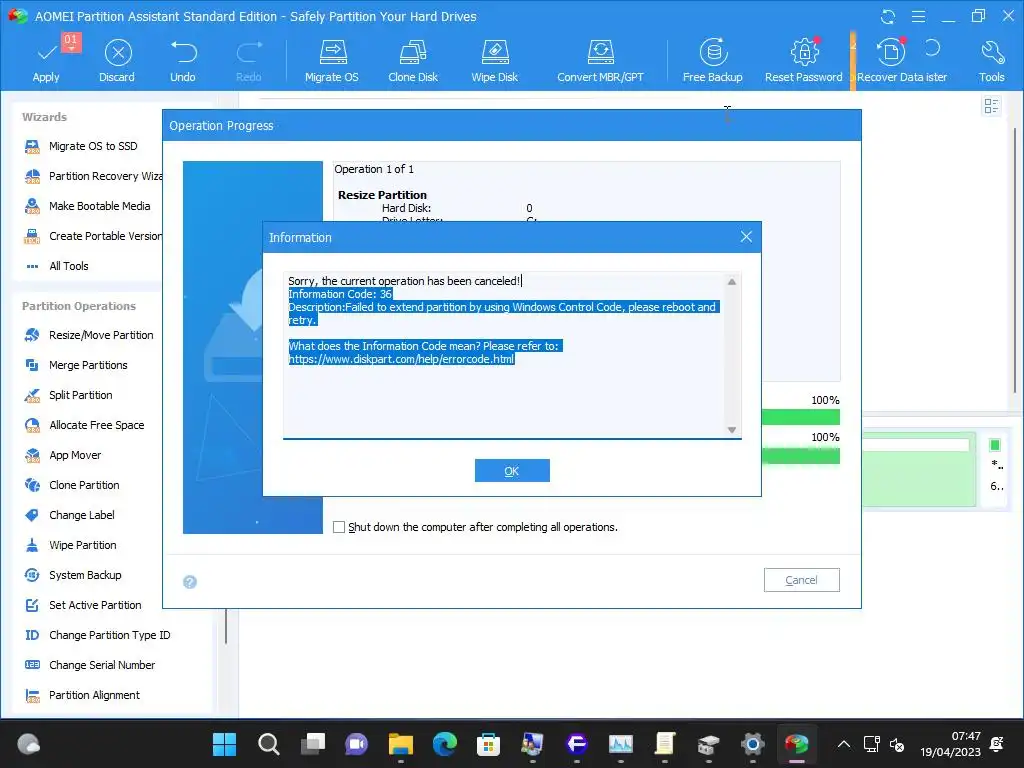This screenshot has width=1024, height=768.
Task: Click the Reset Password toolbar icon
Action: tap(804, 59)
